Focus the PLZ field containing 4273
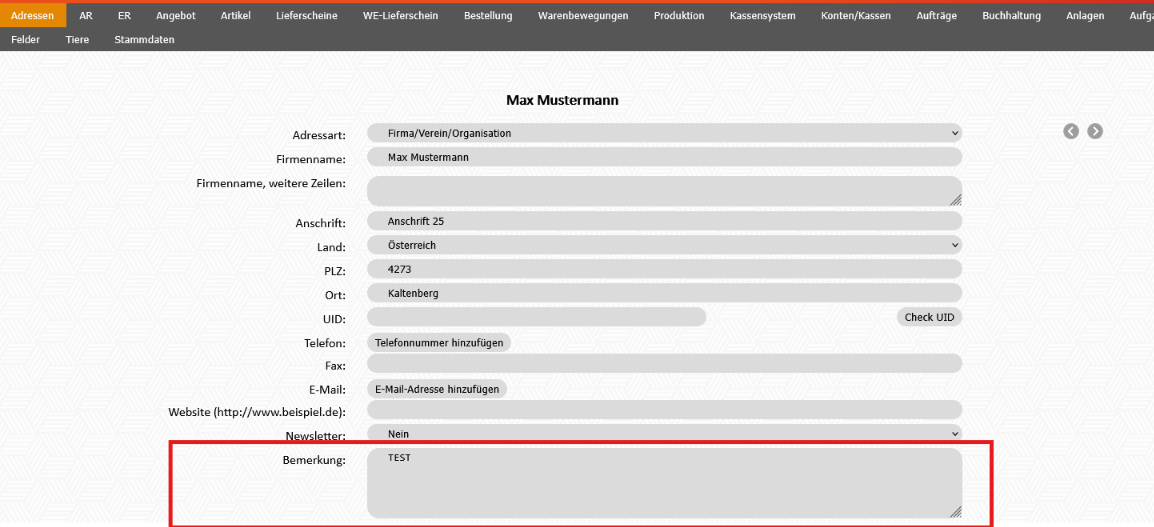Screen dimensions: 1154x527 pos(665,269)
